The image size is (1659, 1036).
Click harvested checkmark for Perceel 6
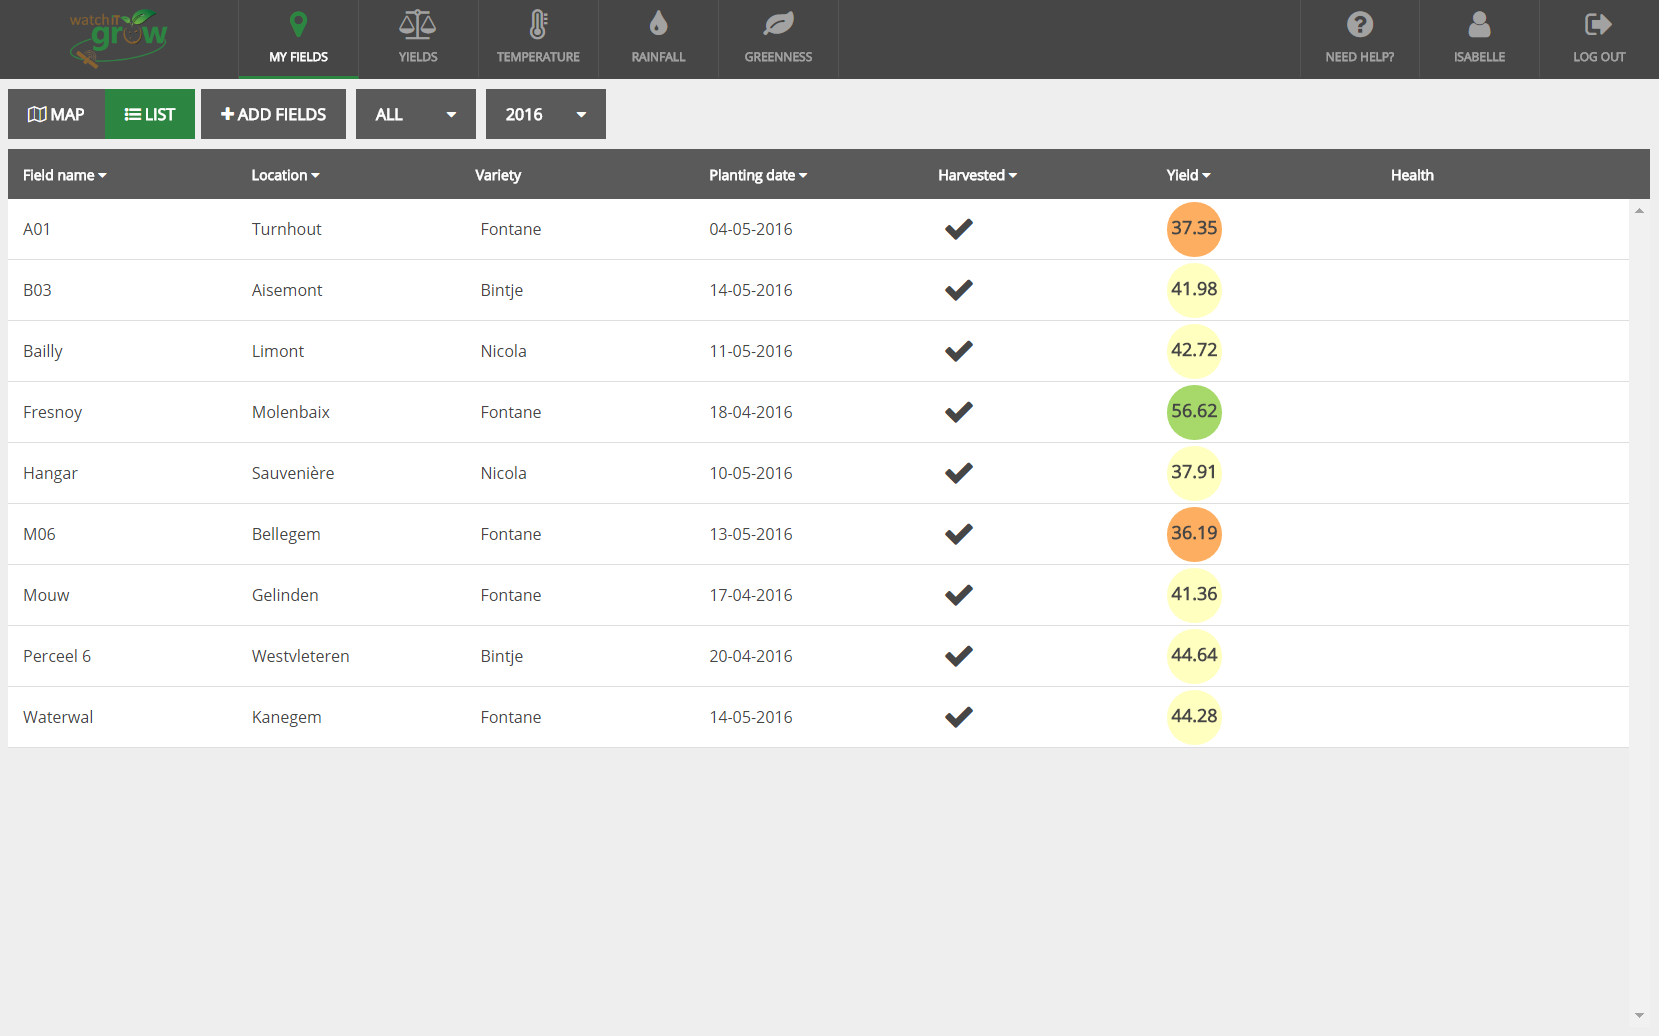click(959, 656)
